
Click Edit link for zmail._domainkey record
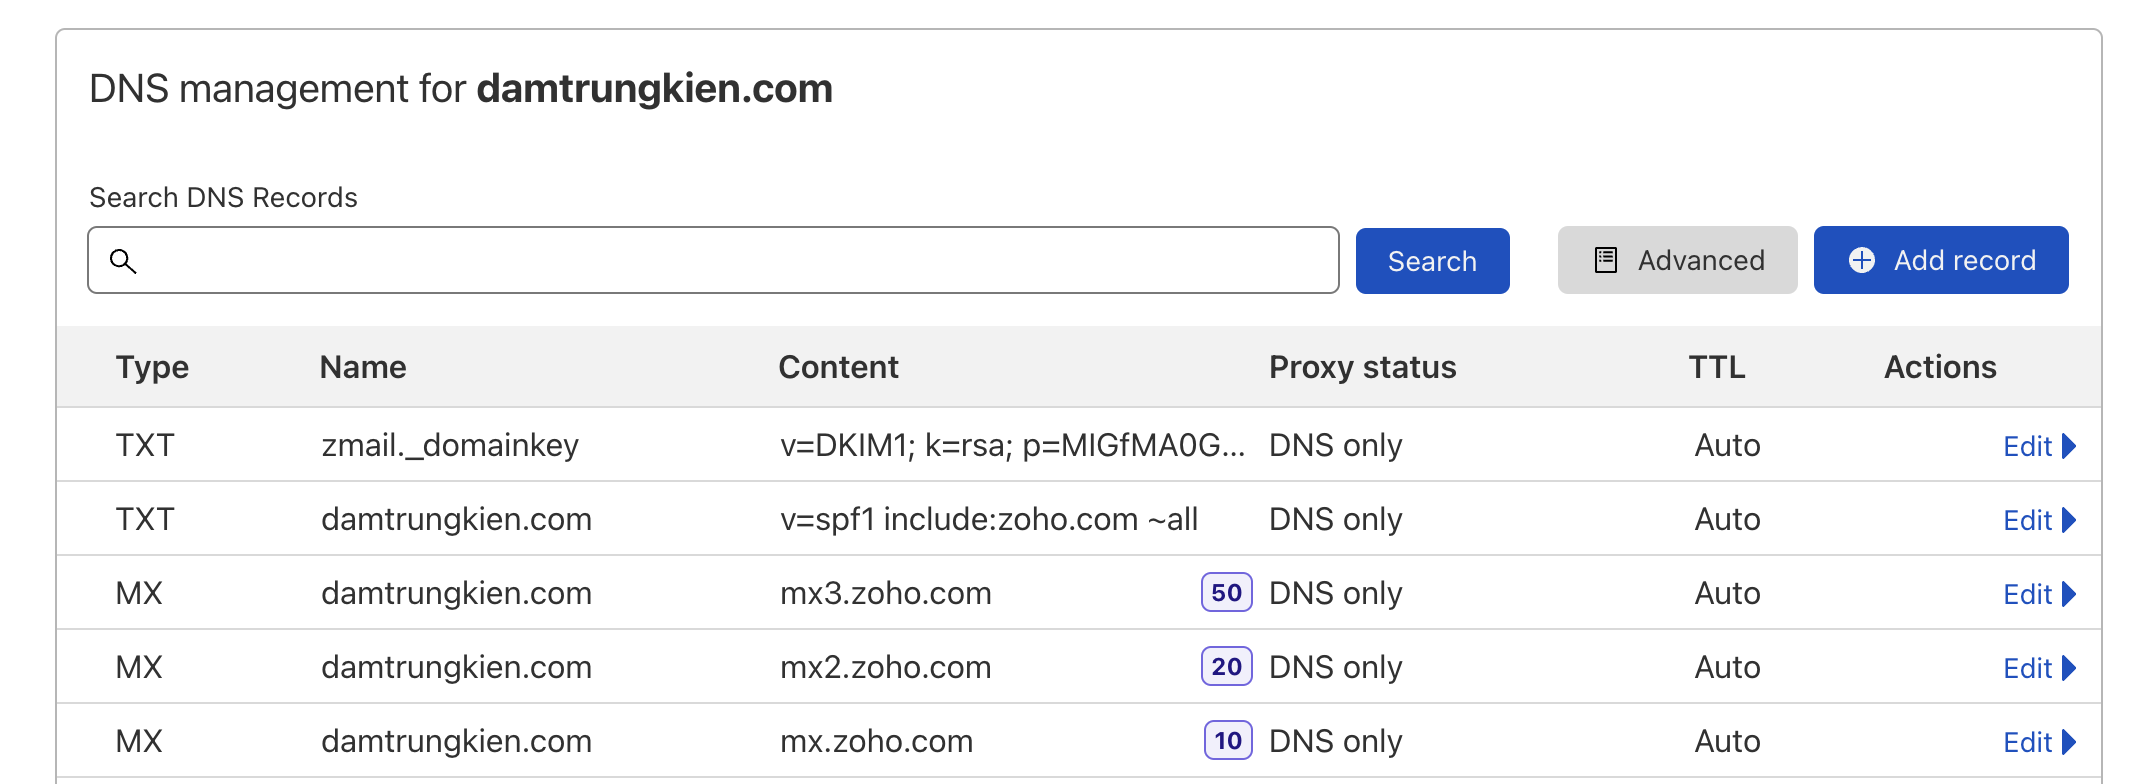[2027, 446]
